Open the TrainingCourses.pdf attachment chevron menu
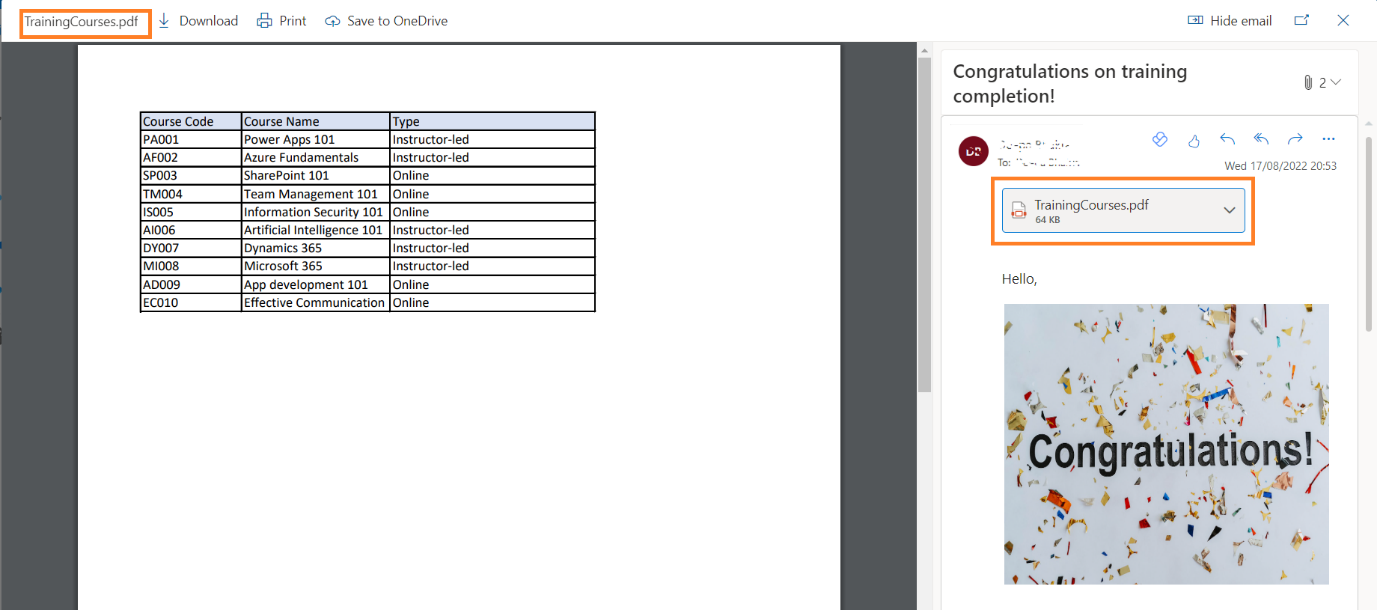The image size is (1377, 610). [1230, 210]
